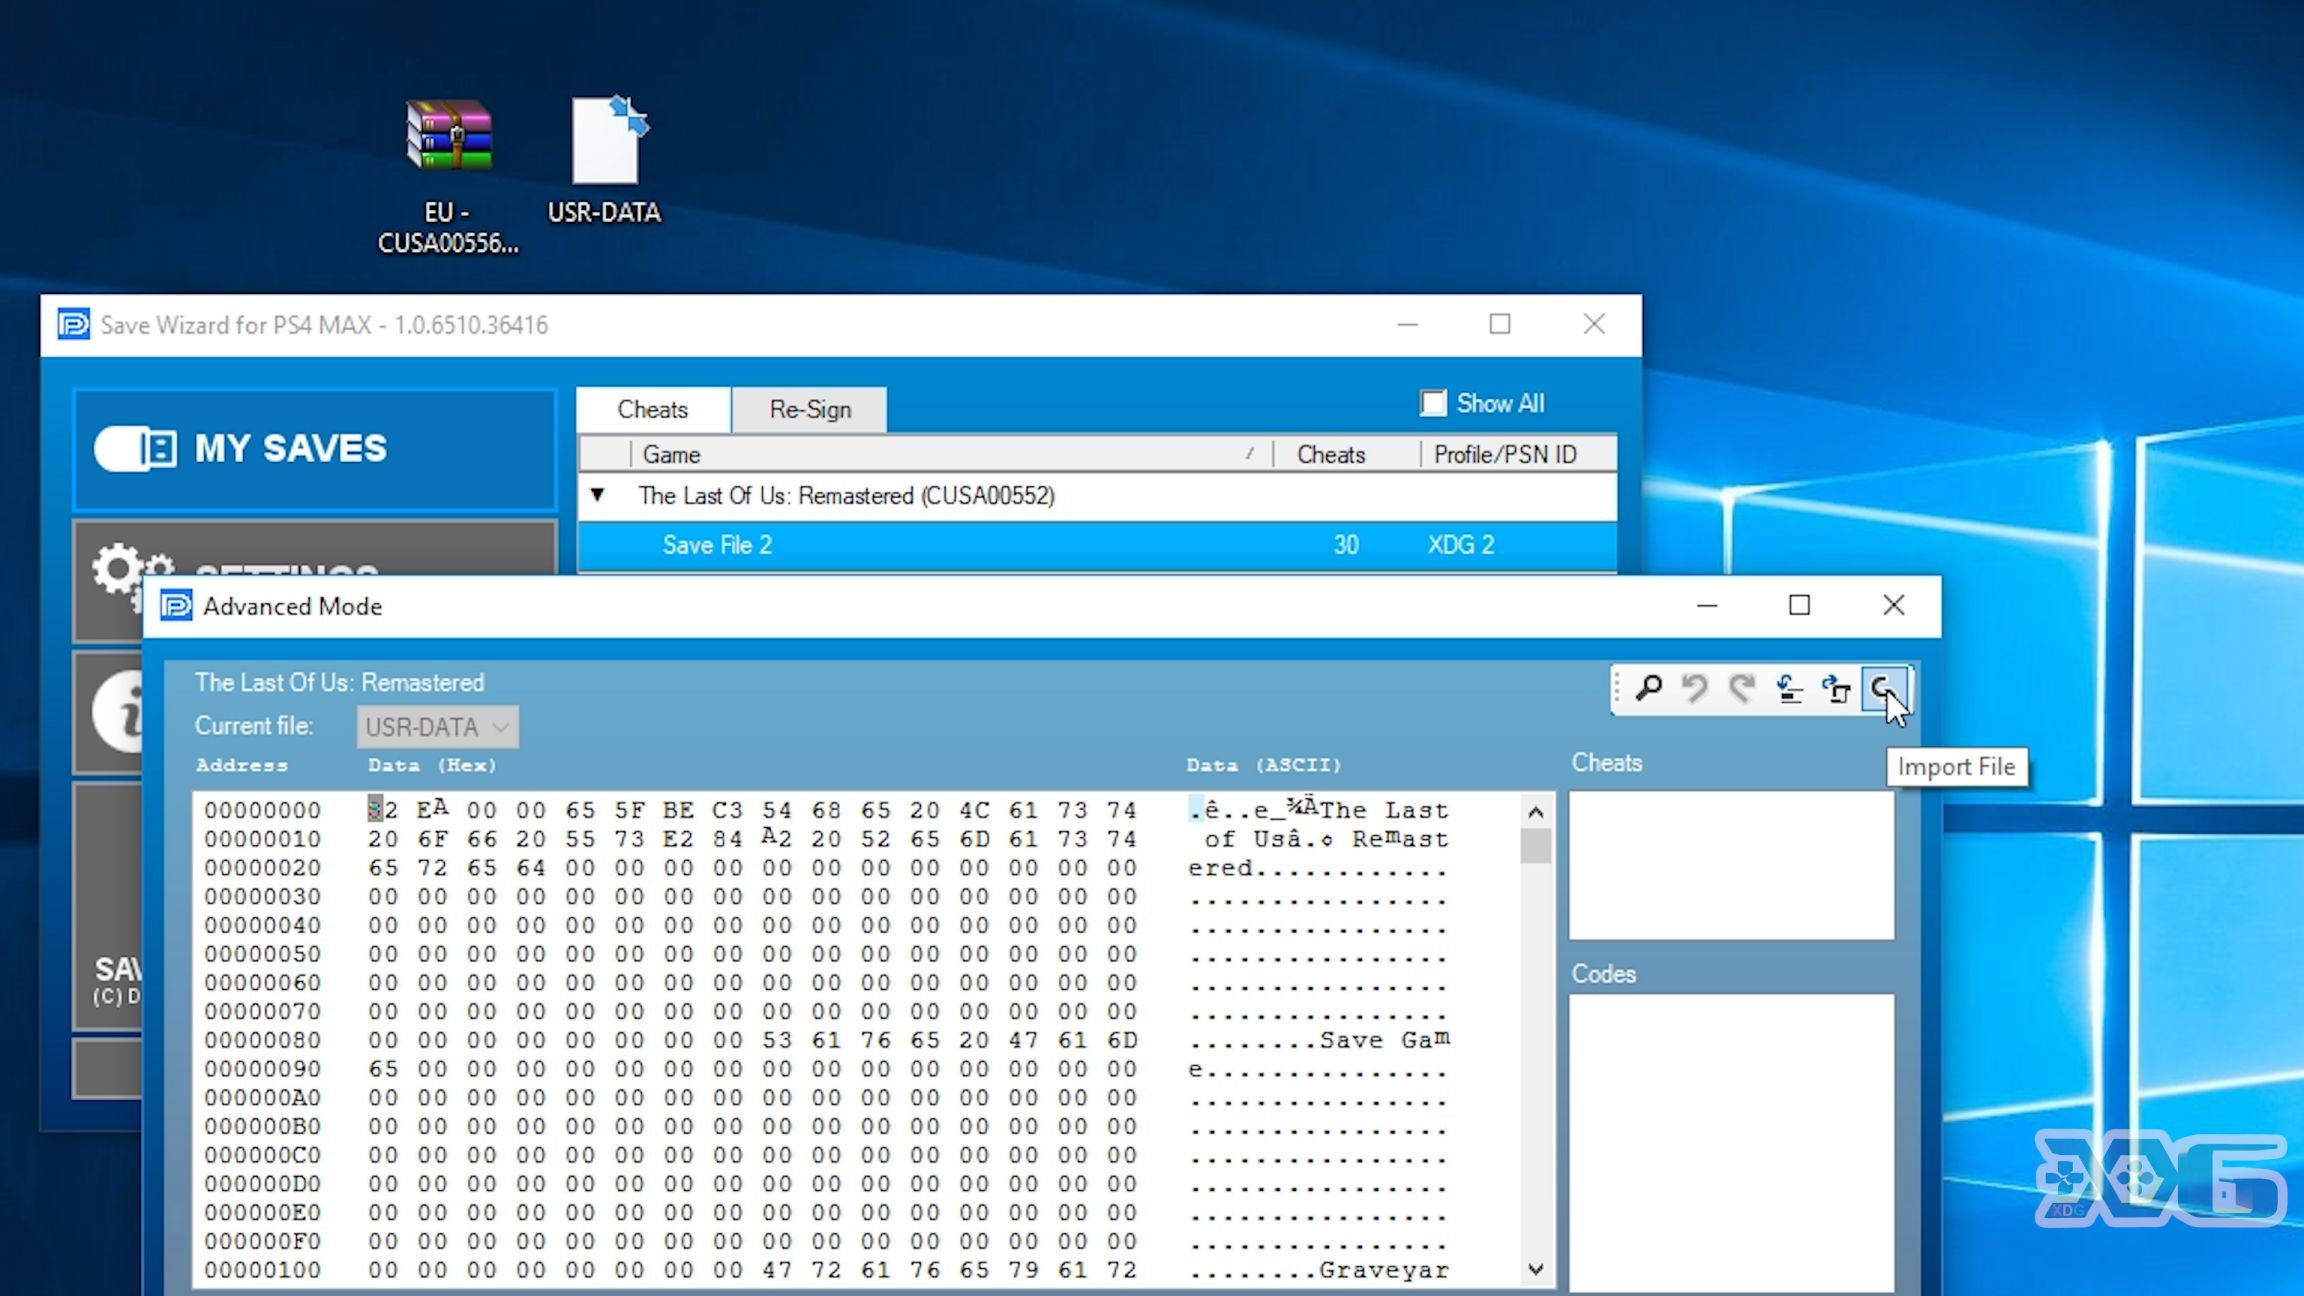The height and width of the screenshot is (1296, 2304).
Task: Select Save File 2 row in saves list
Action: (x=1100, y=544)
